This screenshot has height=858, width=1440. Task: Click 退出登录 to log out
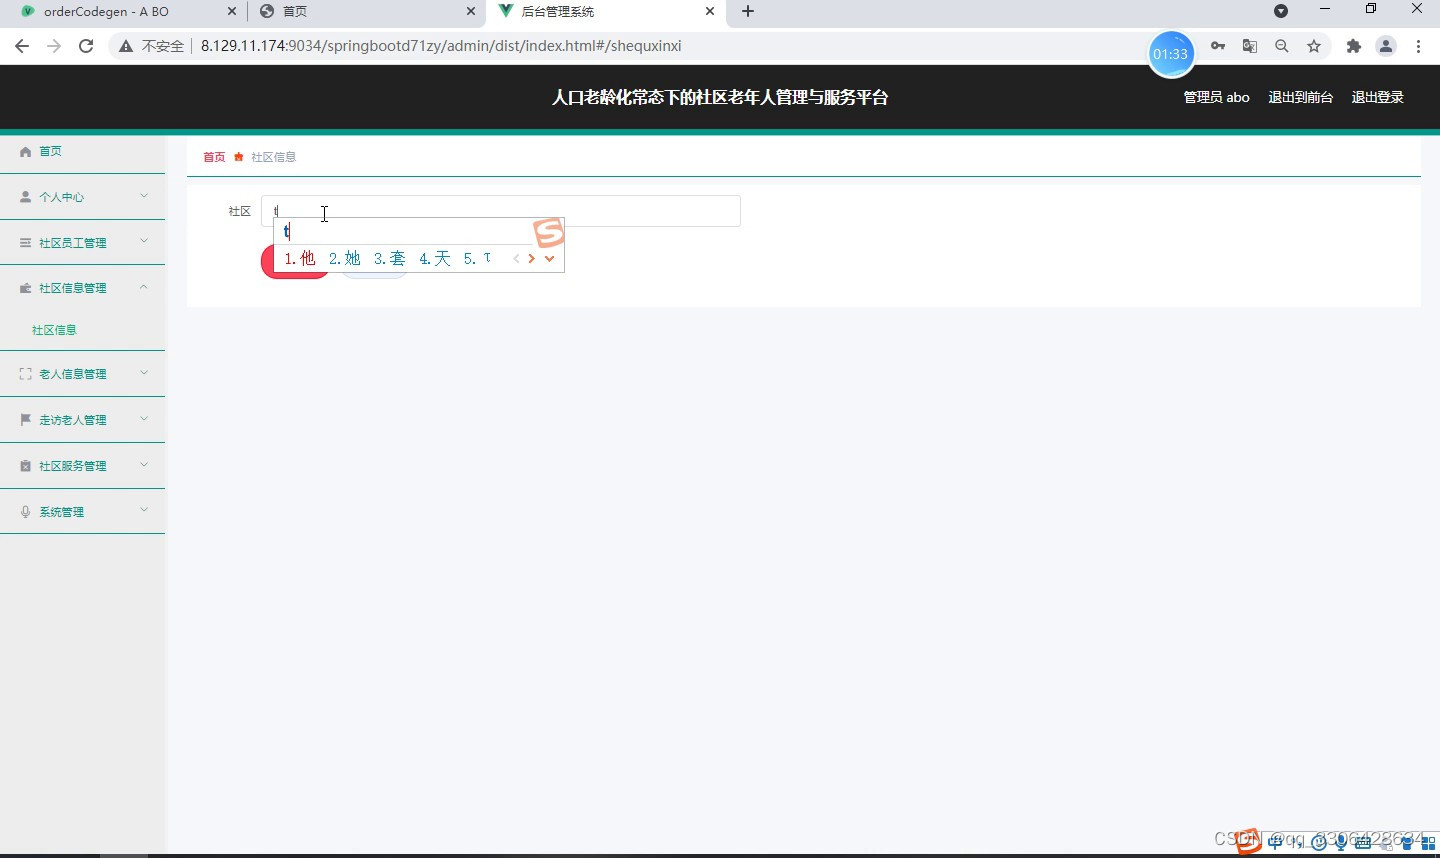click(x=1378, y=97)
